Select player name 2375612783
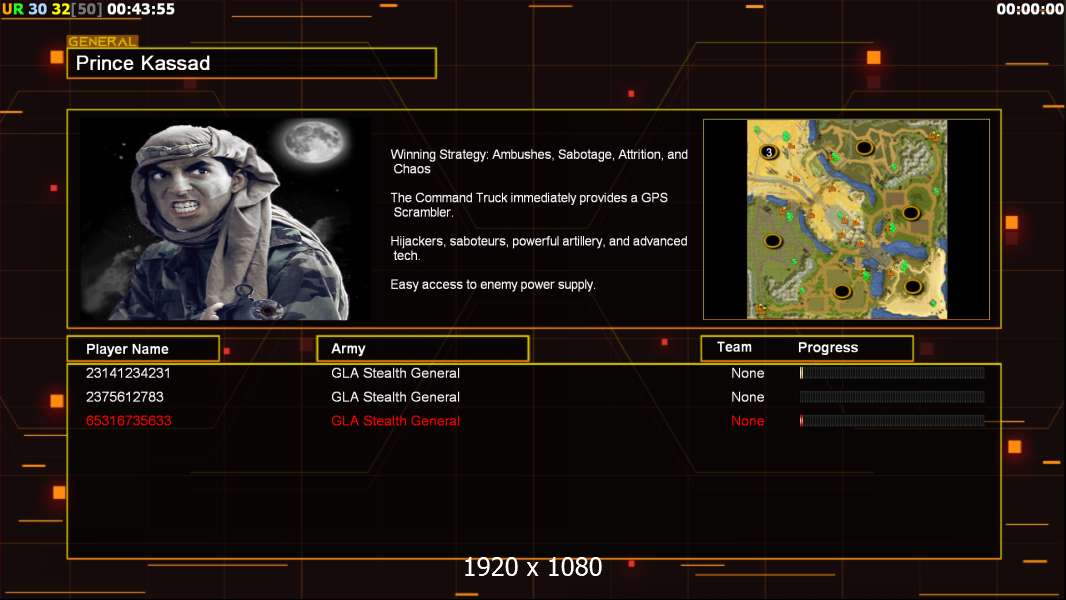Screen dimensions: 1066x600 (x=124, y=397)
